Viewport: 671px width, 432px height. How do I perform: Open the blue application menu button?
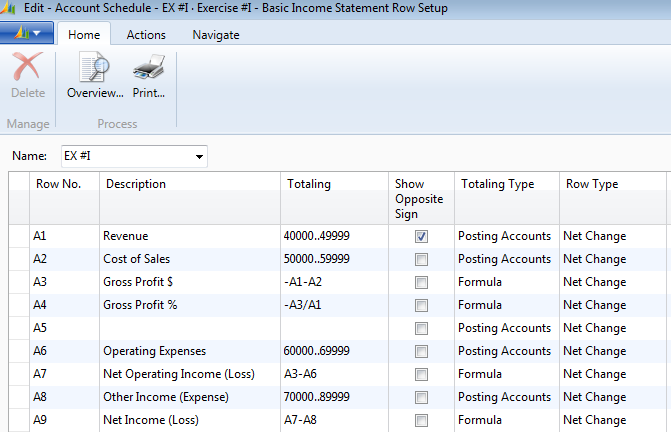click(x=27, y=34)
